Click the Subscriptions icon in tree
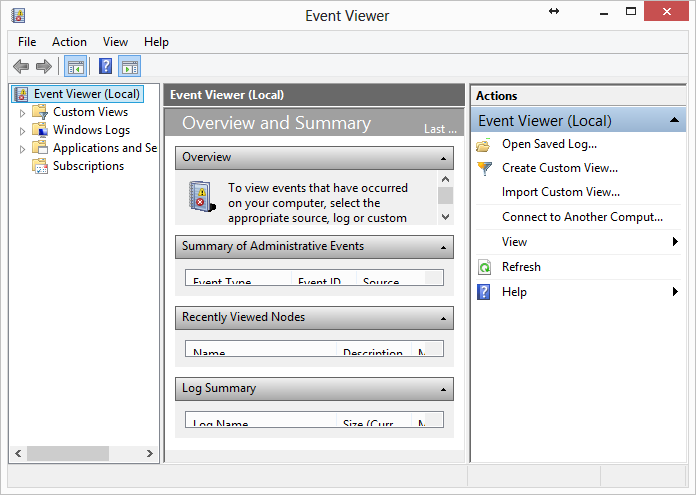This screenshot has width=696, height=495. tap(40, 166)
